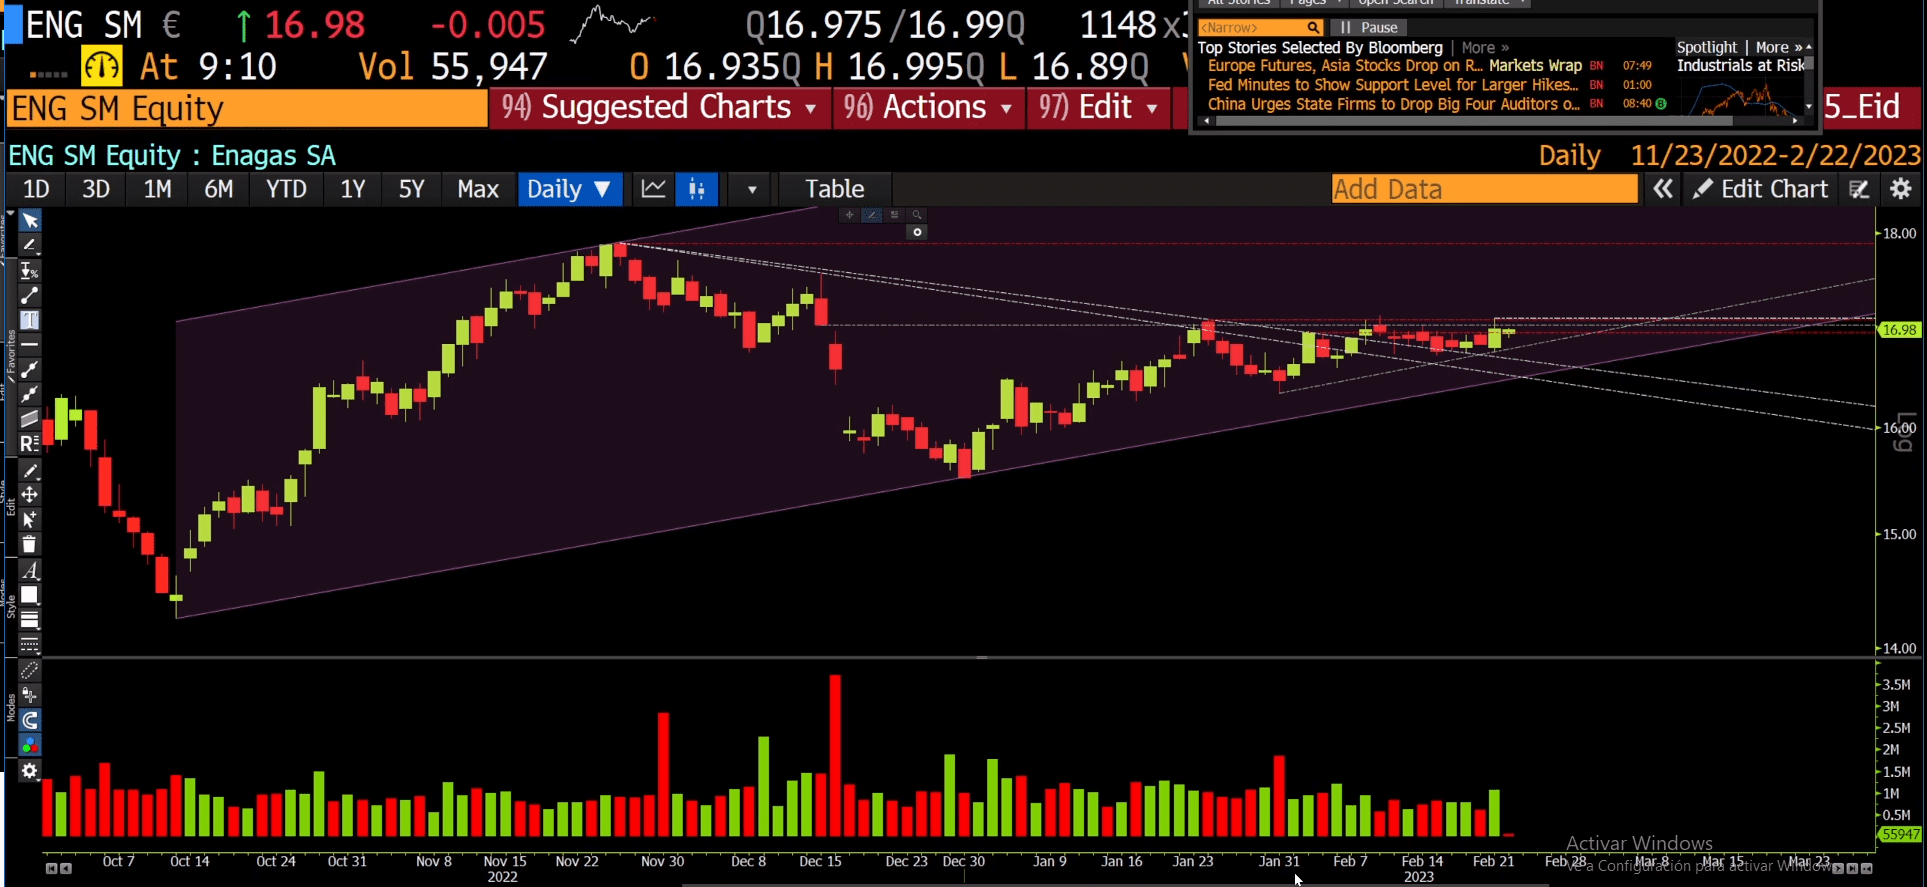Choose the copy-select cursor plus tool
1927x887 pixels.
30,520
